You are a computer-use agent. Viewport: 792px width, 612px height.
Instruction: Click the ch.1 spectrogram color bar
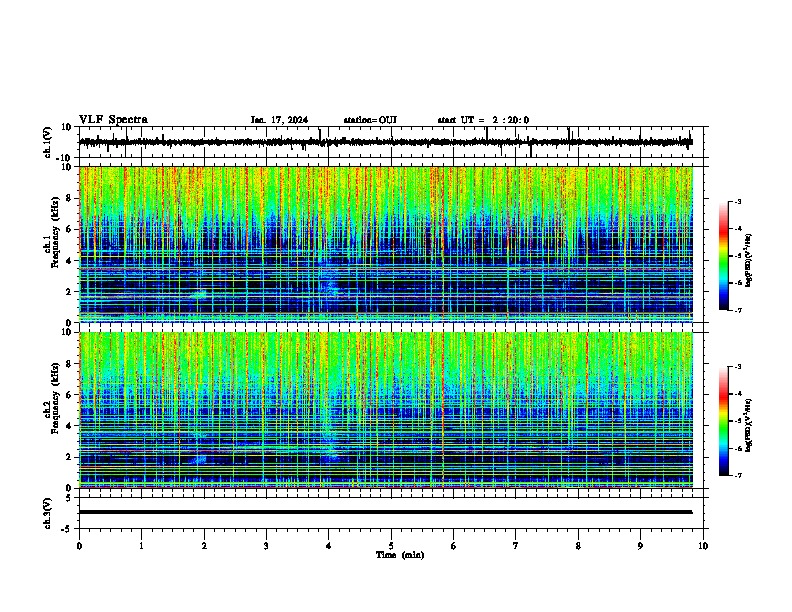point(724,256)
